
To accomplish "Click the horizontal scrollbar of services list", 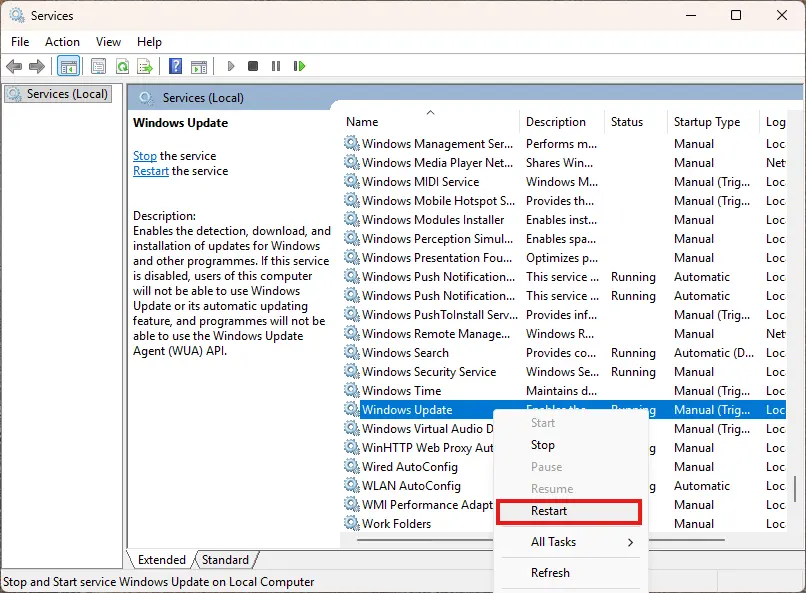I will pyautogui.click(x=425, y=540).
